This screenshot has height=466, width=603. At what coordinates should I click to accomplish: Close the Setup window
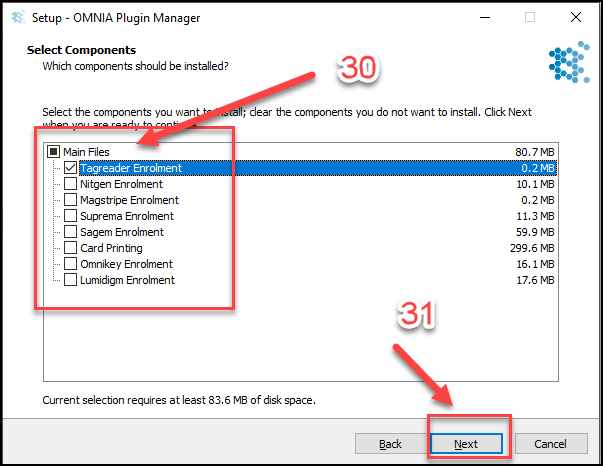click(576, 17)
